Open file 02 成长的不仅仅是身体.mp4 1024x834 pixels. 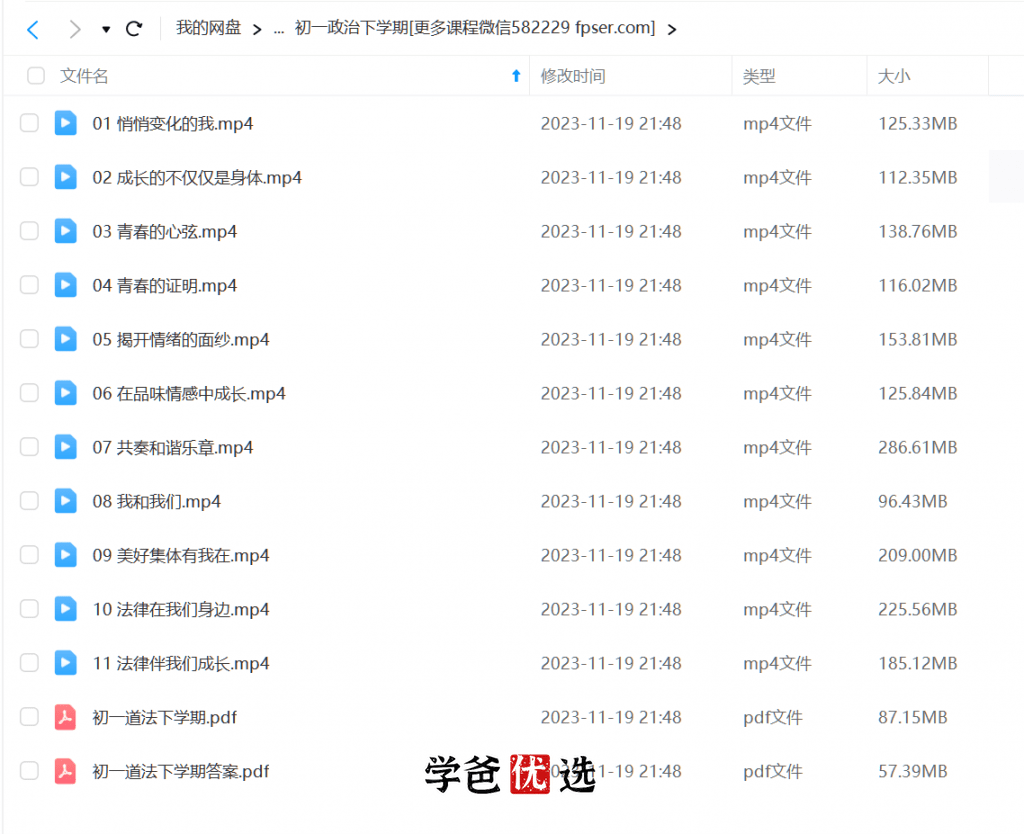(197, 178)
